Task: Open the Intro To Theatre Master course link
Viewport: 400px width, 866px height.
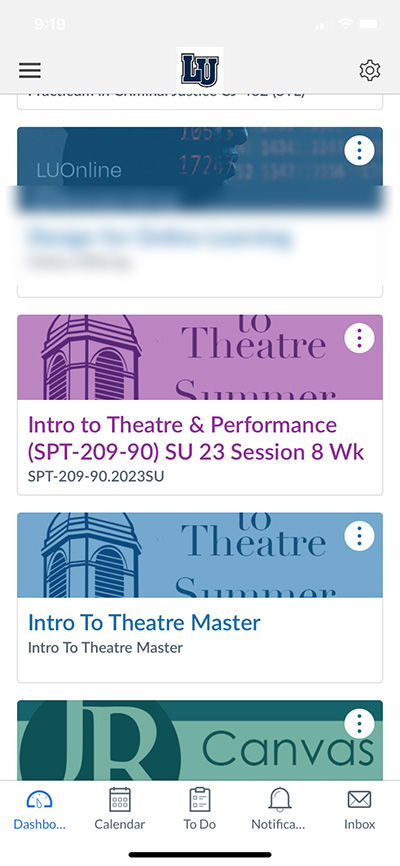Action: click(x=144, y=622)
